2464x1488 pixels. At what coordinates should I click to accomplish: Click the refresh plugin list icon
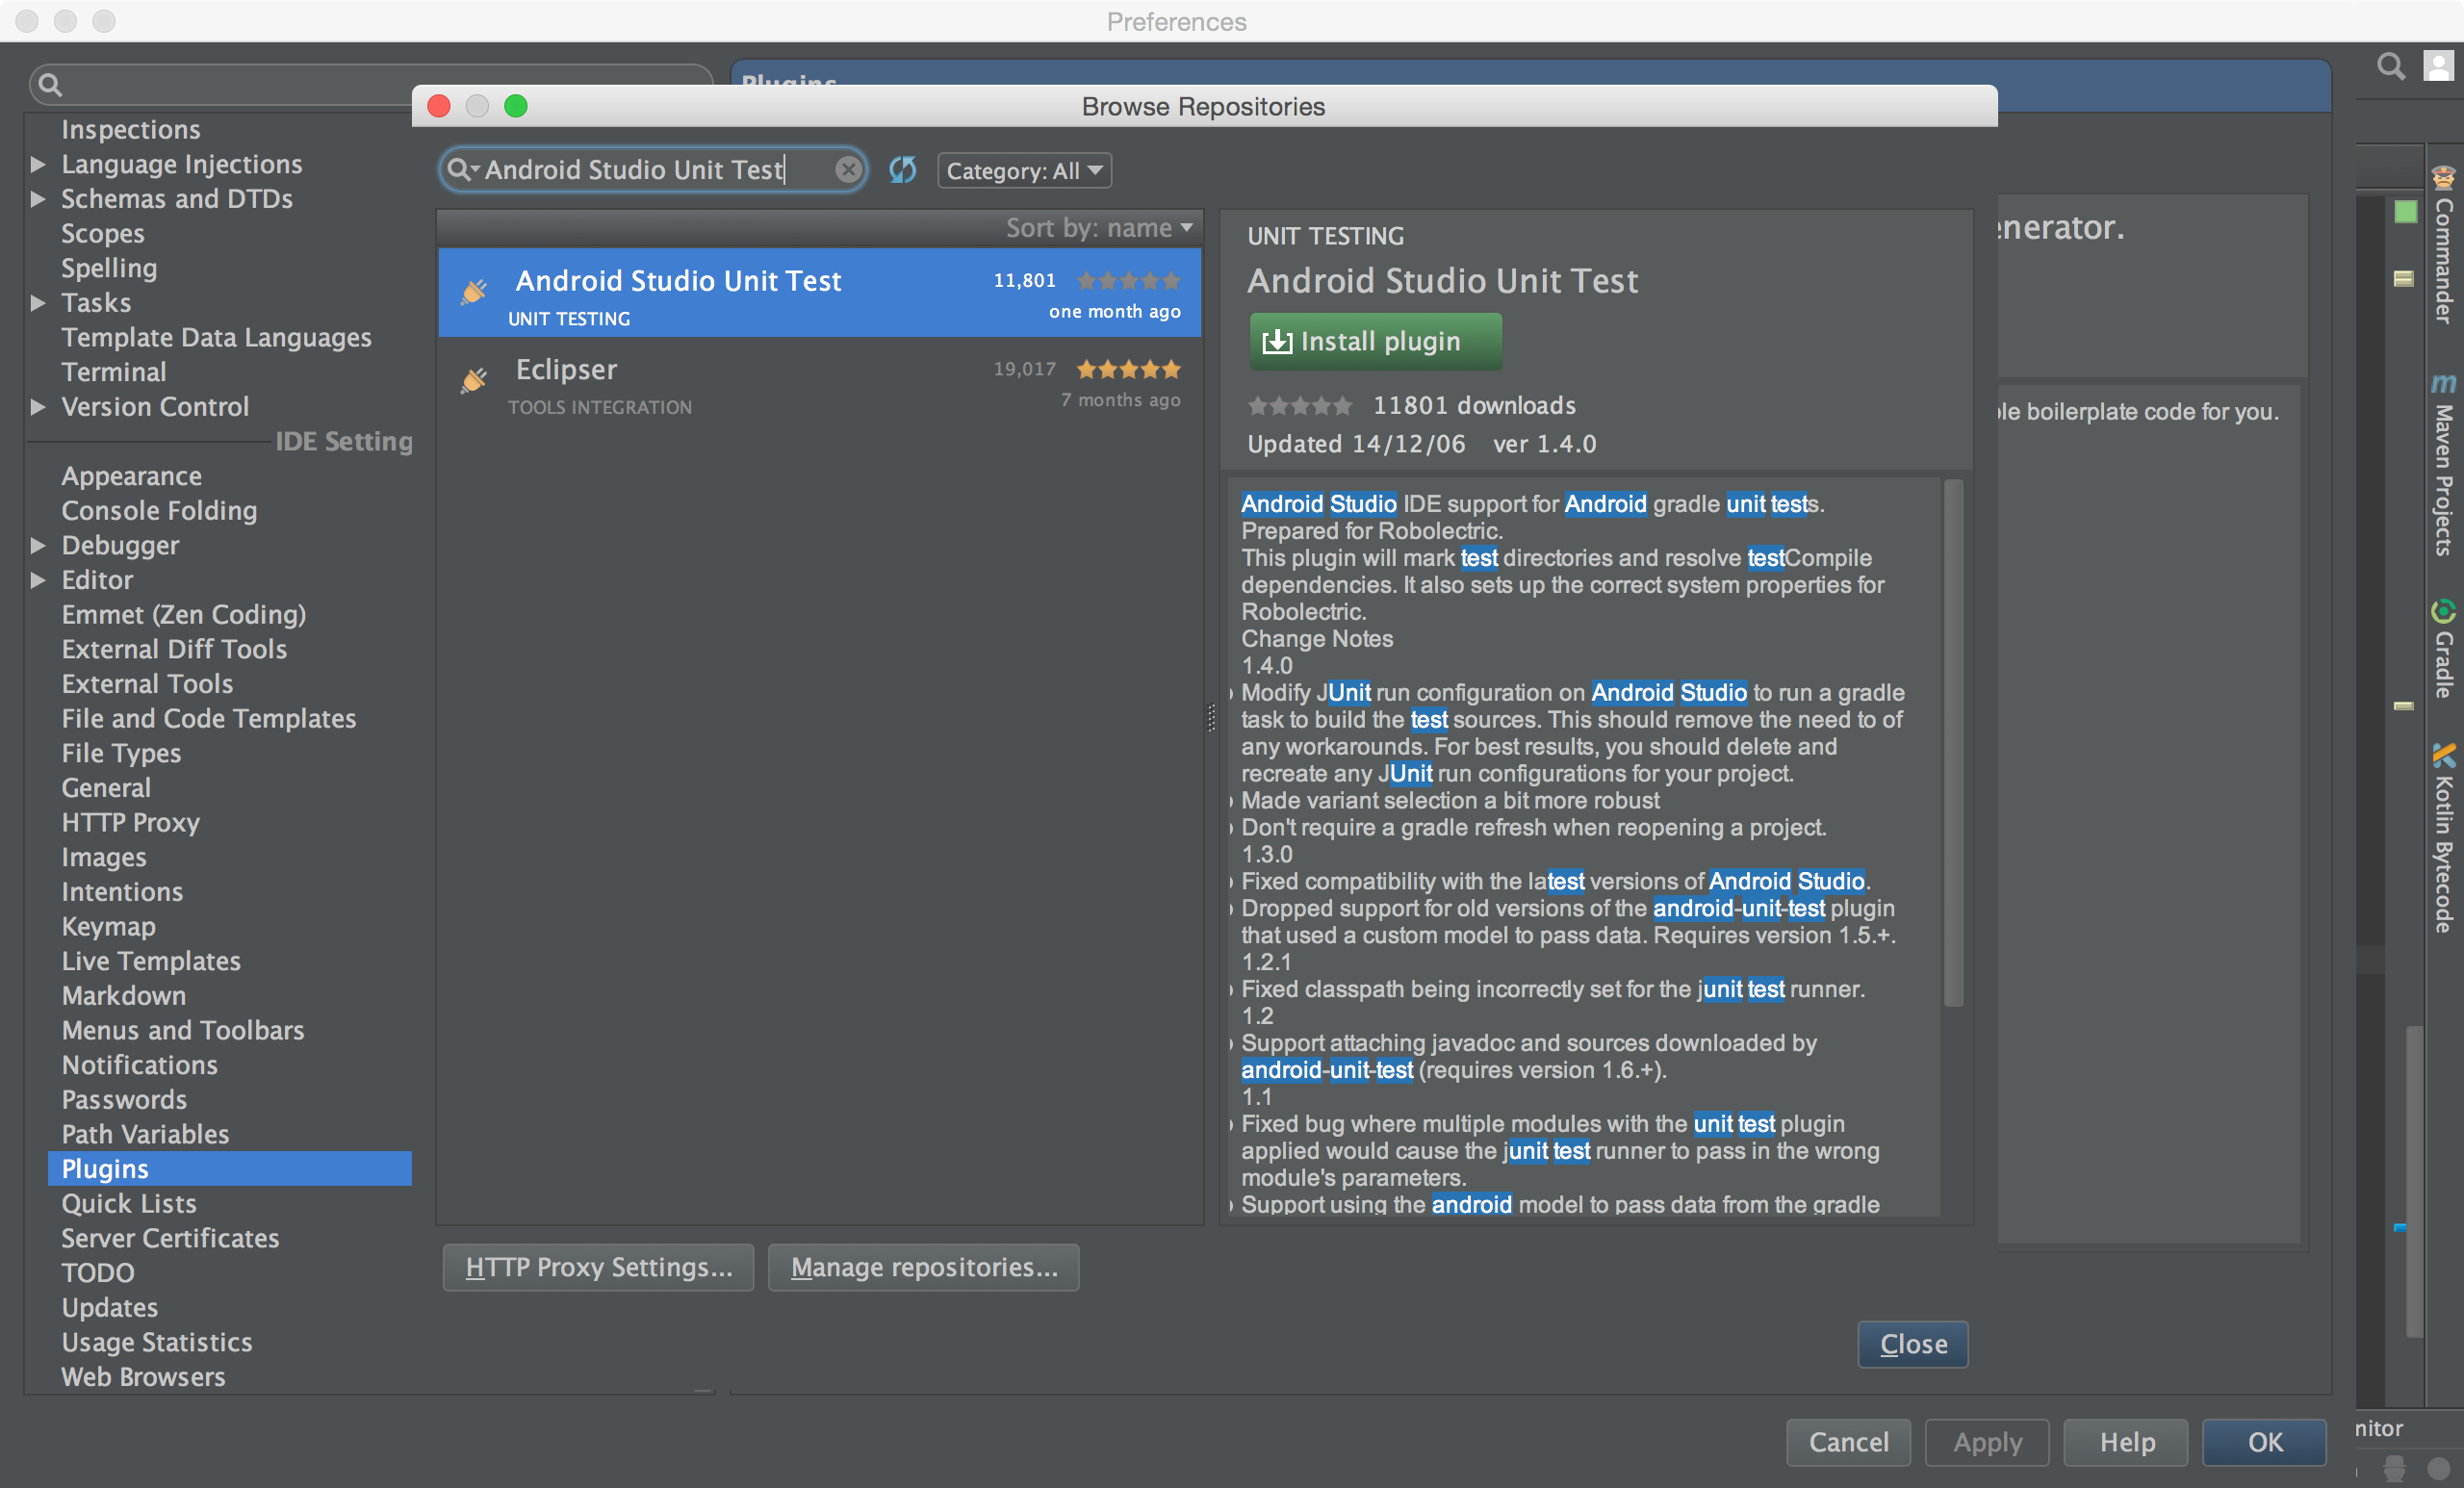point(902,170)
